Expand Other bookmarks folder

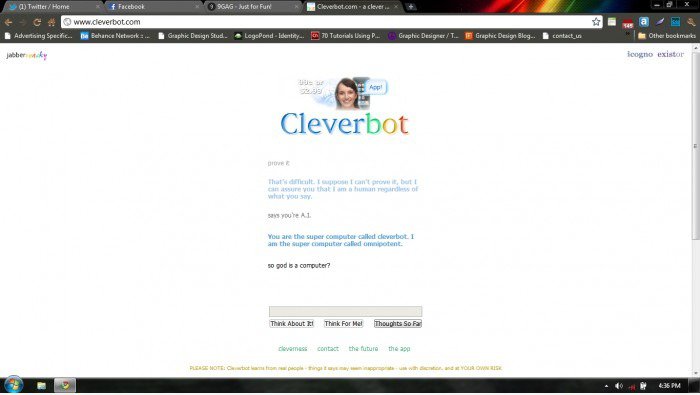point(667,36)
